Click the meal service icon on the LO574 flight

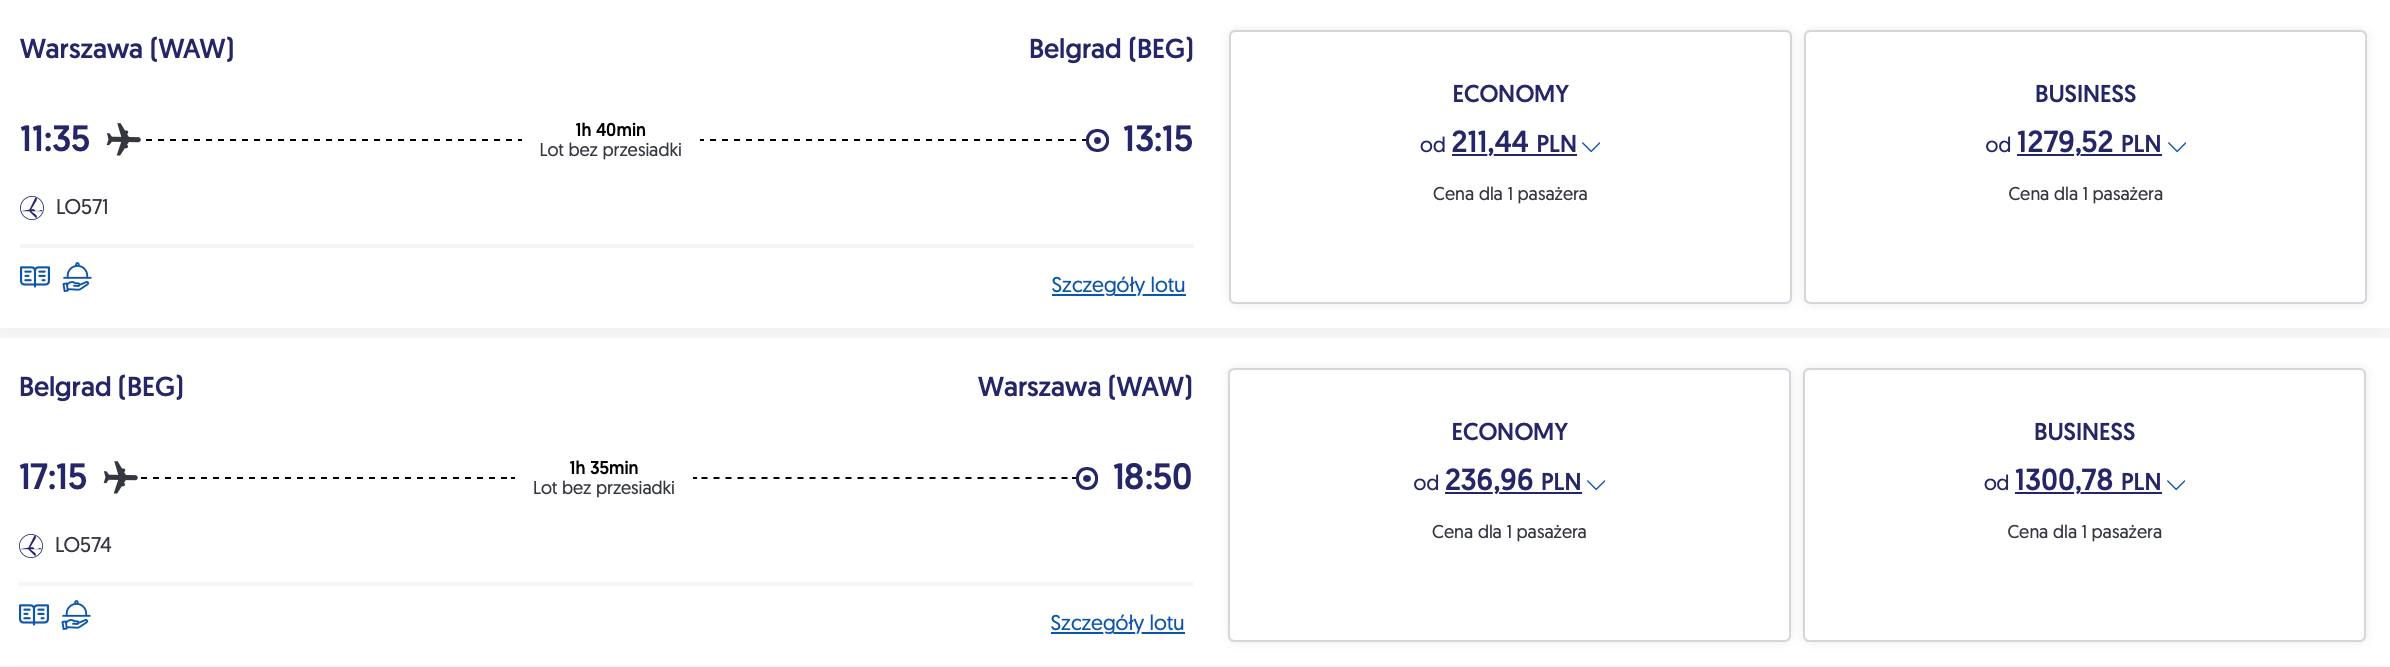[76, 615]
